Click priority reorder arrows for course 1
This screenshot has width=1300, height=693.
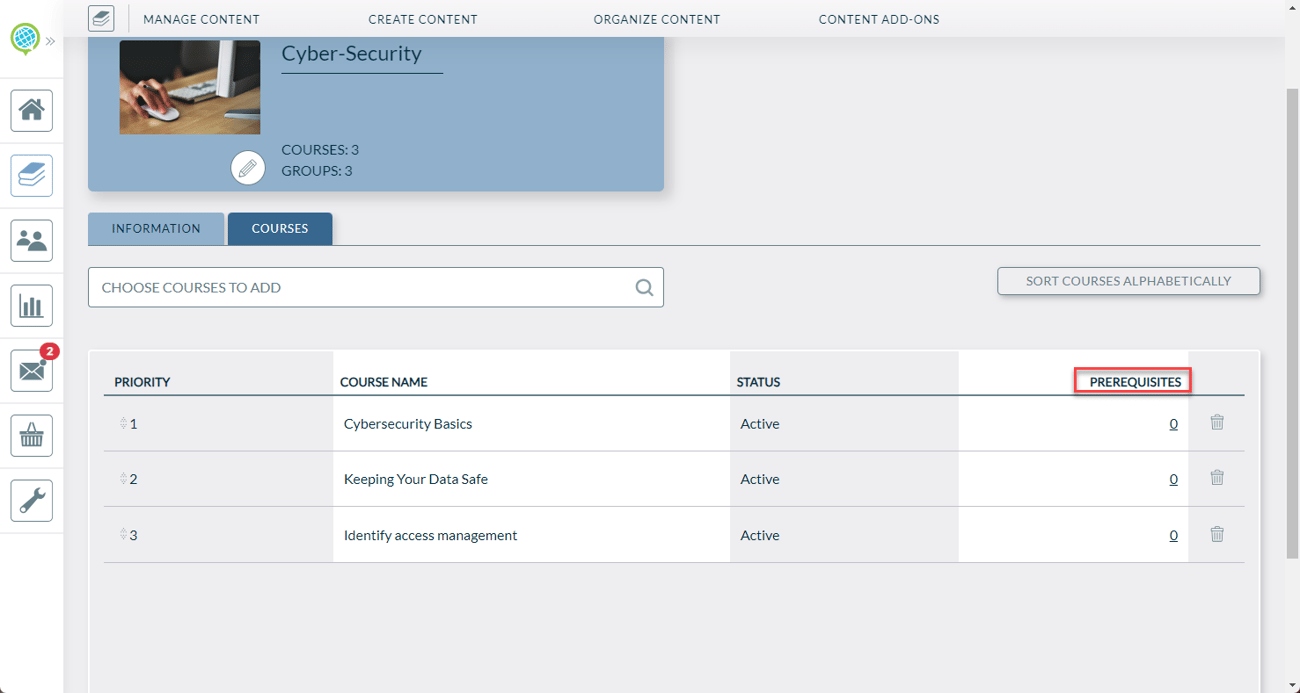[x=123, y=424]
